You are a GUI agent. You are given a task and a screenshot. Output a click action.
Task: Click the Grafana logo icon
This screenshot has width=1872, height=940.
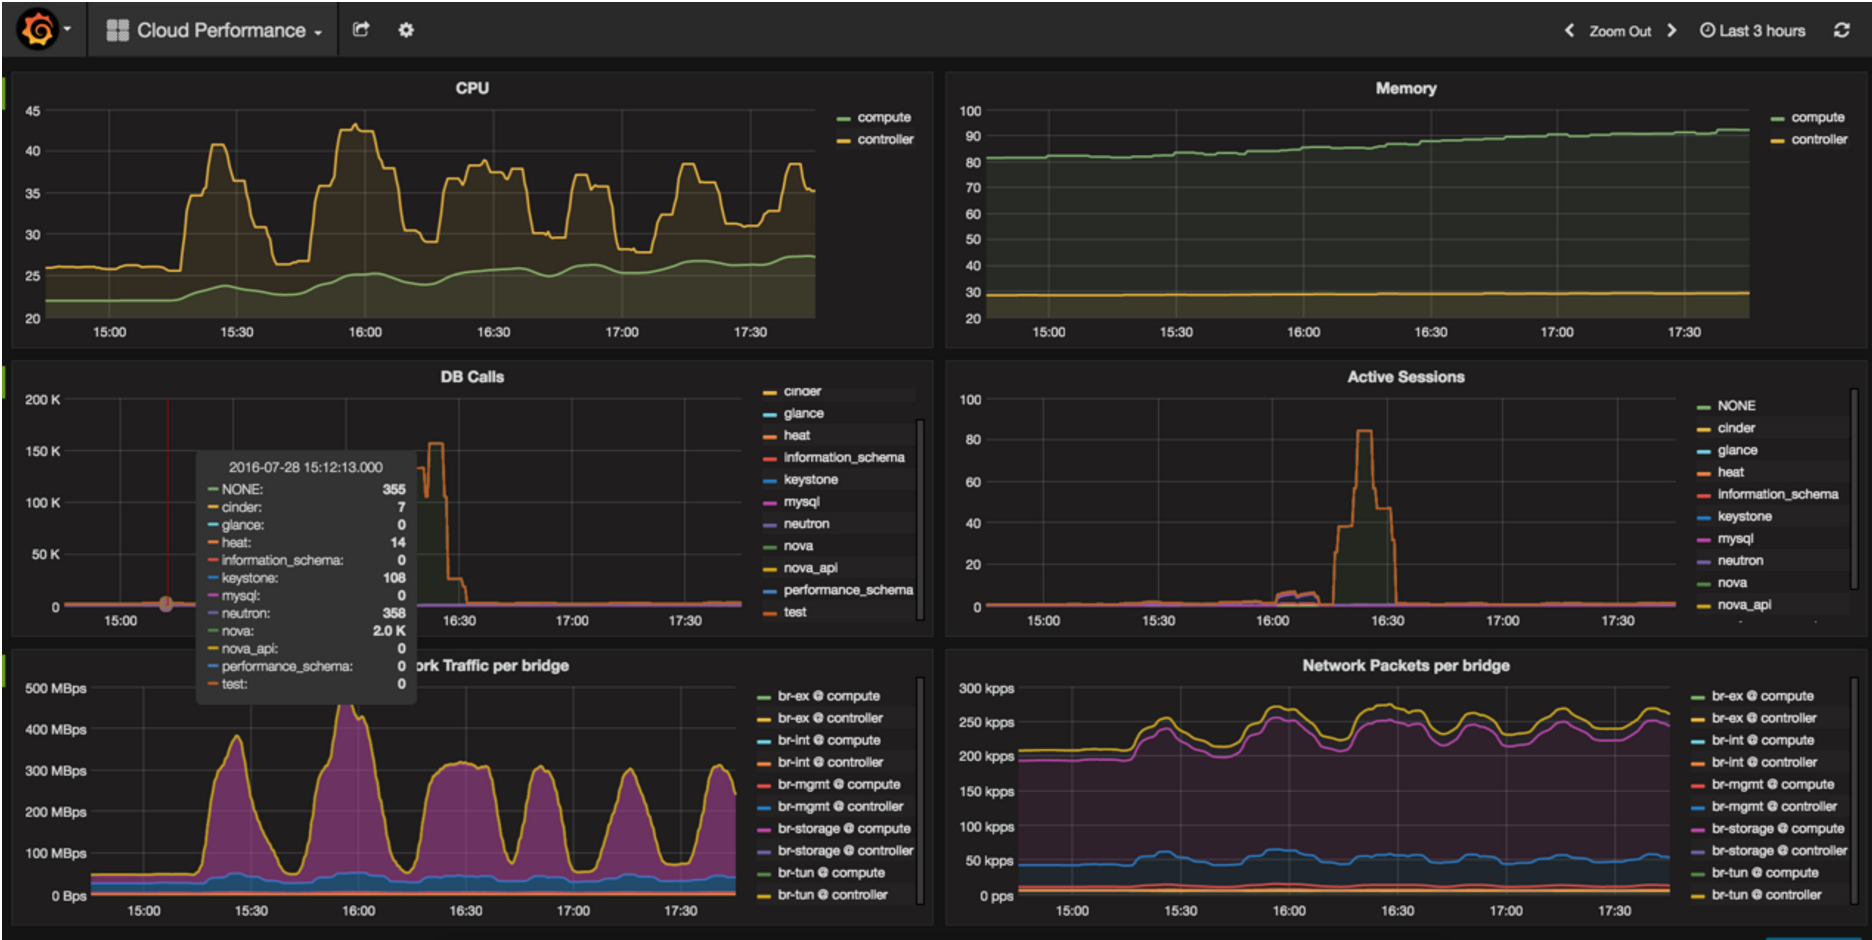click(x=38, y=30)
